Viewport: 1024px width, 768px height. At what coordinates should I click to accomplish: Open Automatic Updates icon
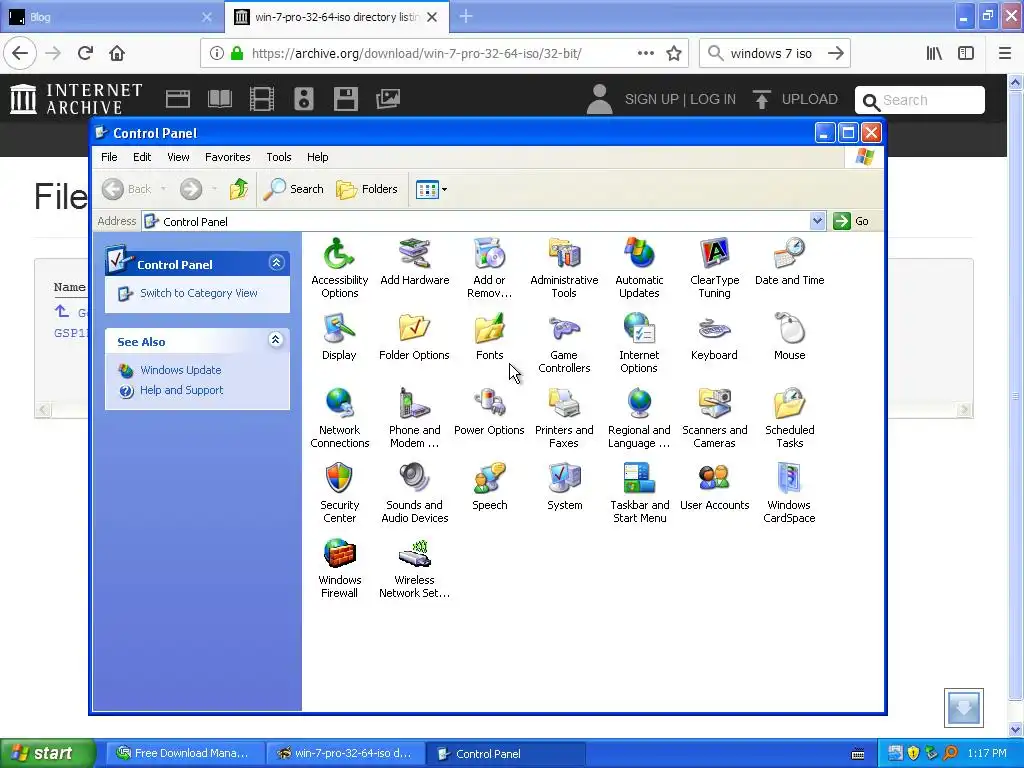tap(639, 268)
